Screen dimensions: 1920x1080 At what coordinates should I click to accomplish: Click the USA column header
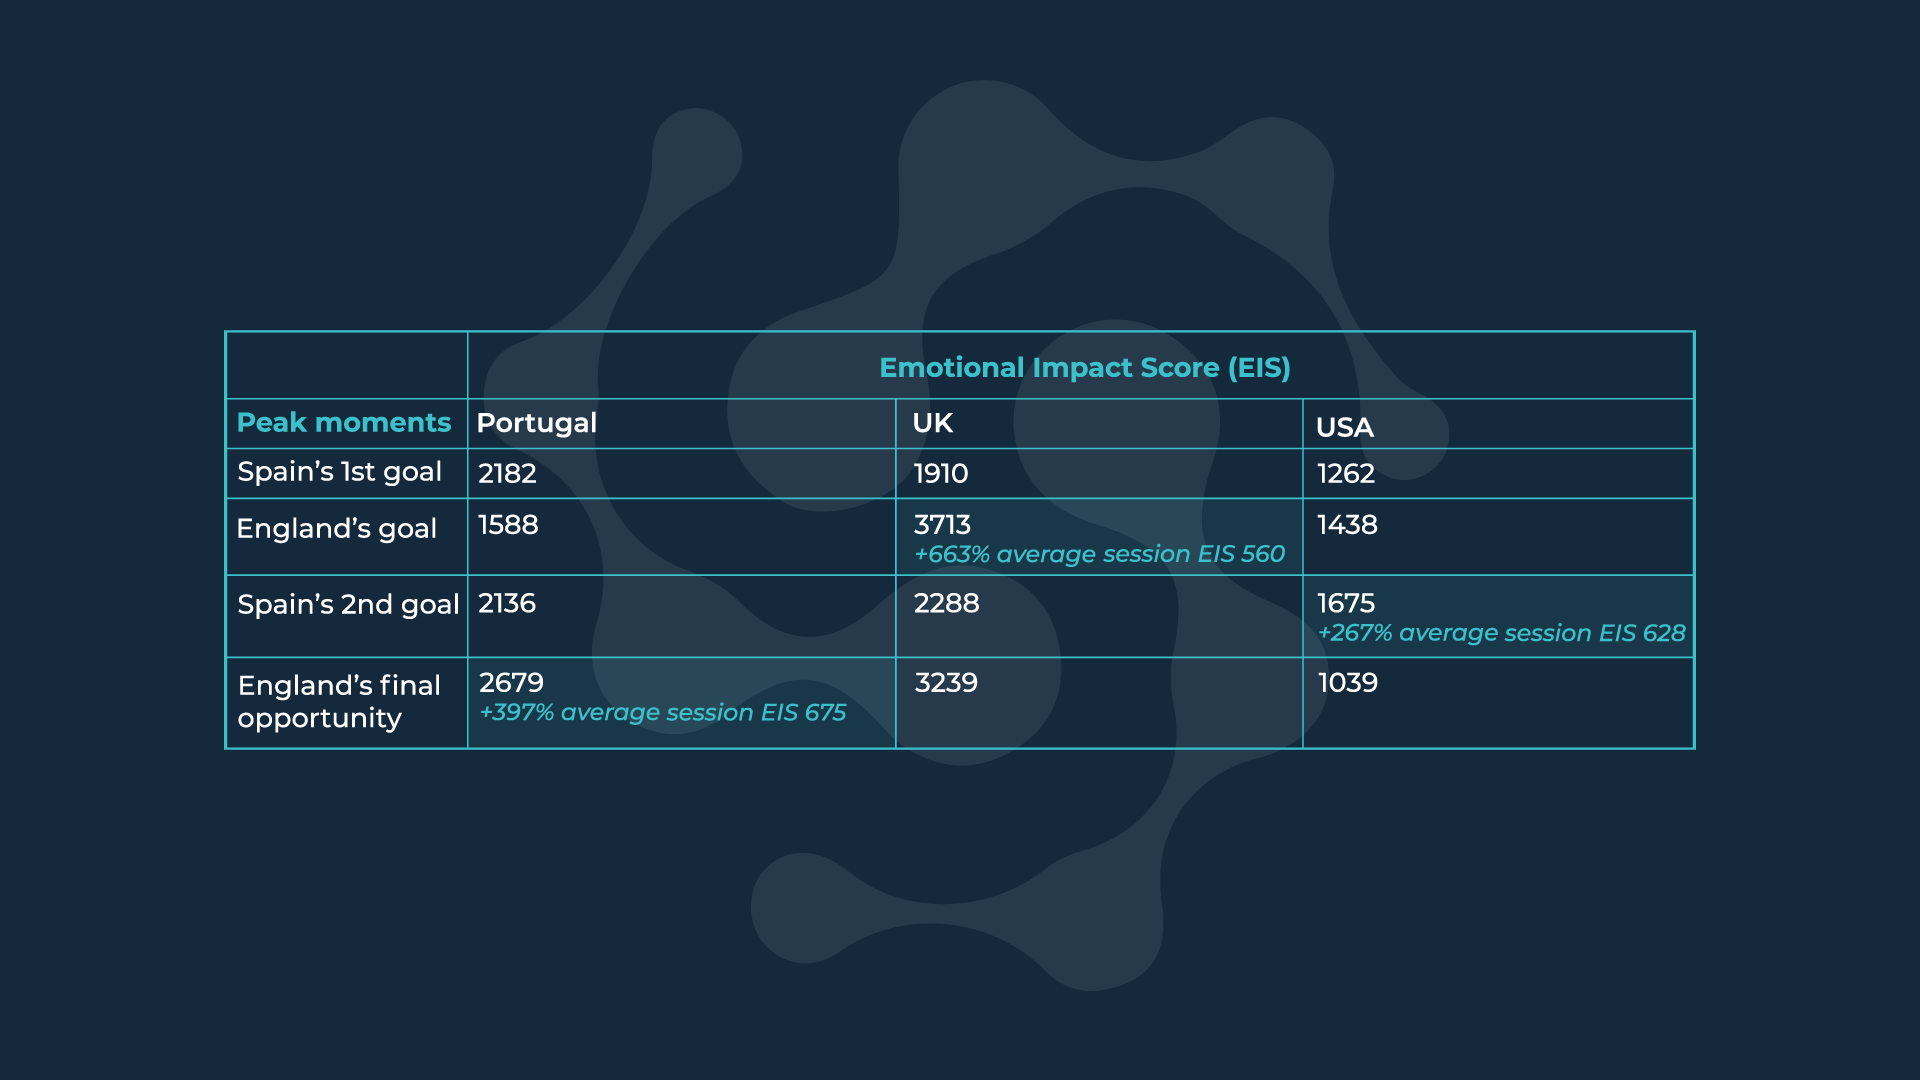point(1344,428)
